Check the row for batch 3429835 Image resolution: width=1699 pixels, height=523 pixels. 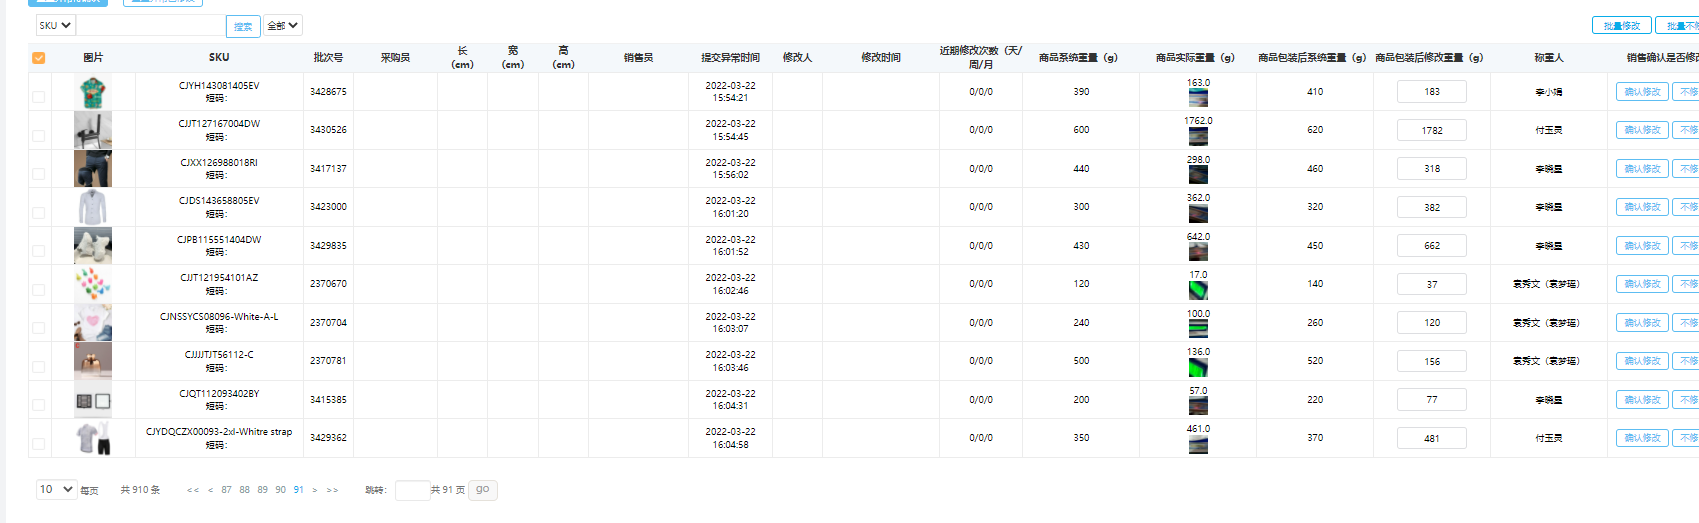point(39,251)
